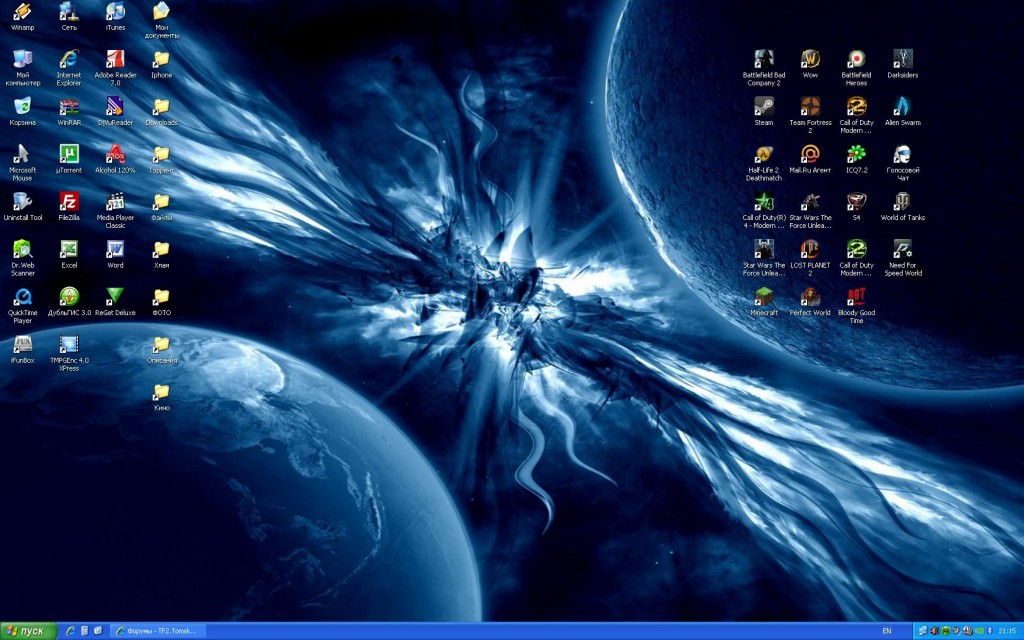1024x640 pixels.
Task: Click the Мой компьютер icon
Action: click(x=22, y=67)
